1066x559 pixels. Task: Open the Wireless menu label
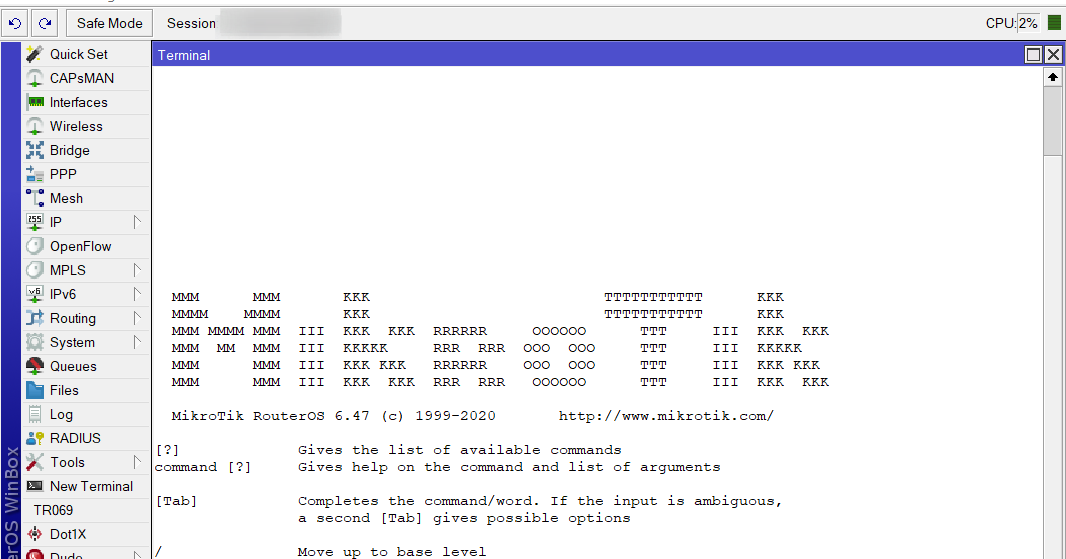point(76,126)
